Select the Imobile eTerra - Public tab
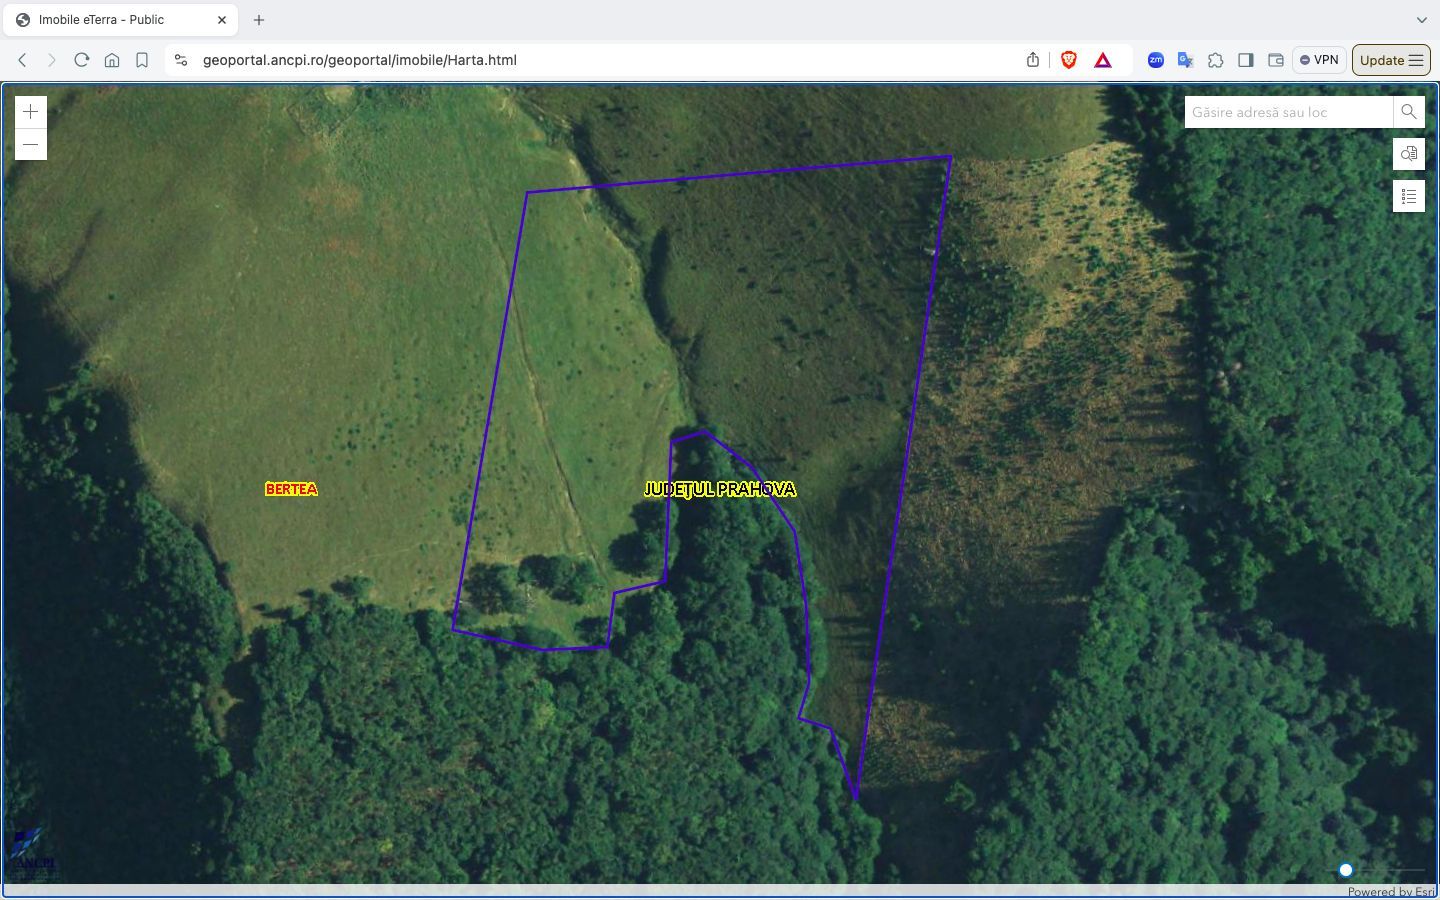Viewport: 1440px width, 900px height. tap(120, 19)
